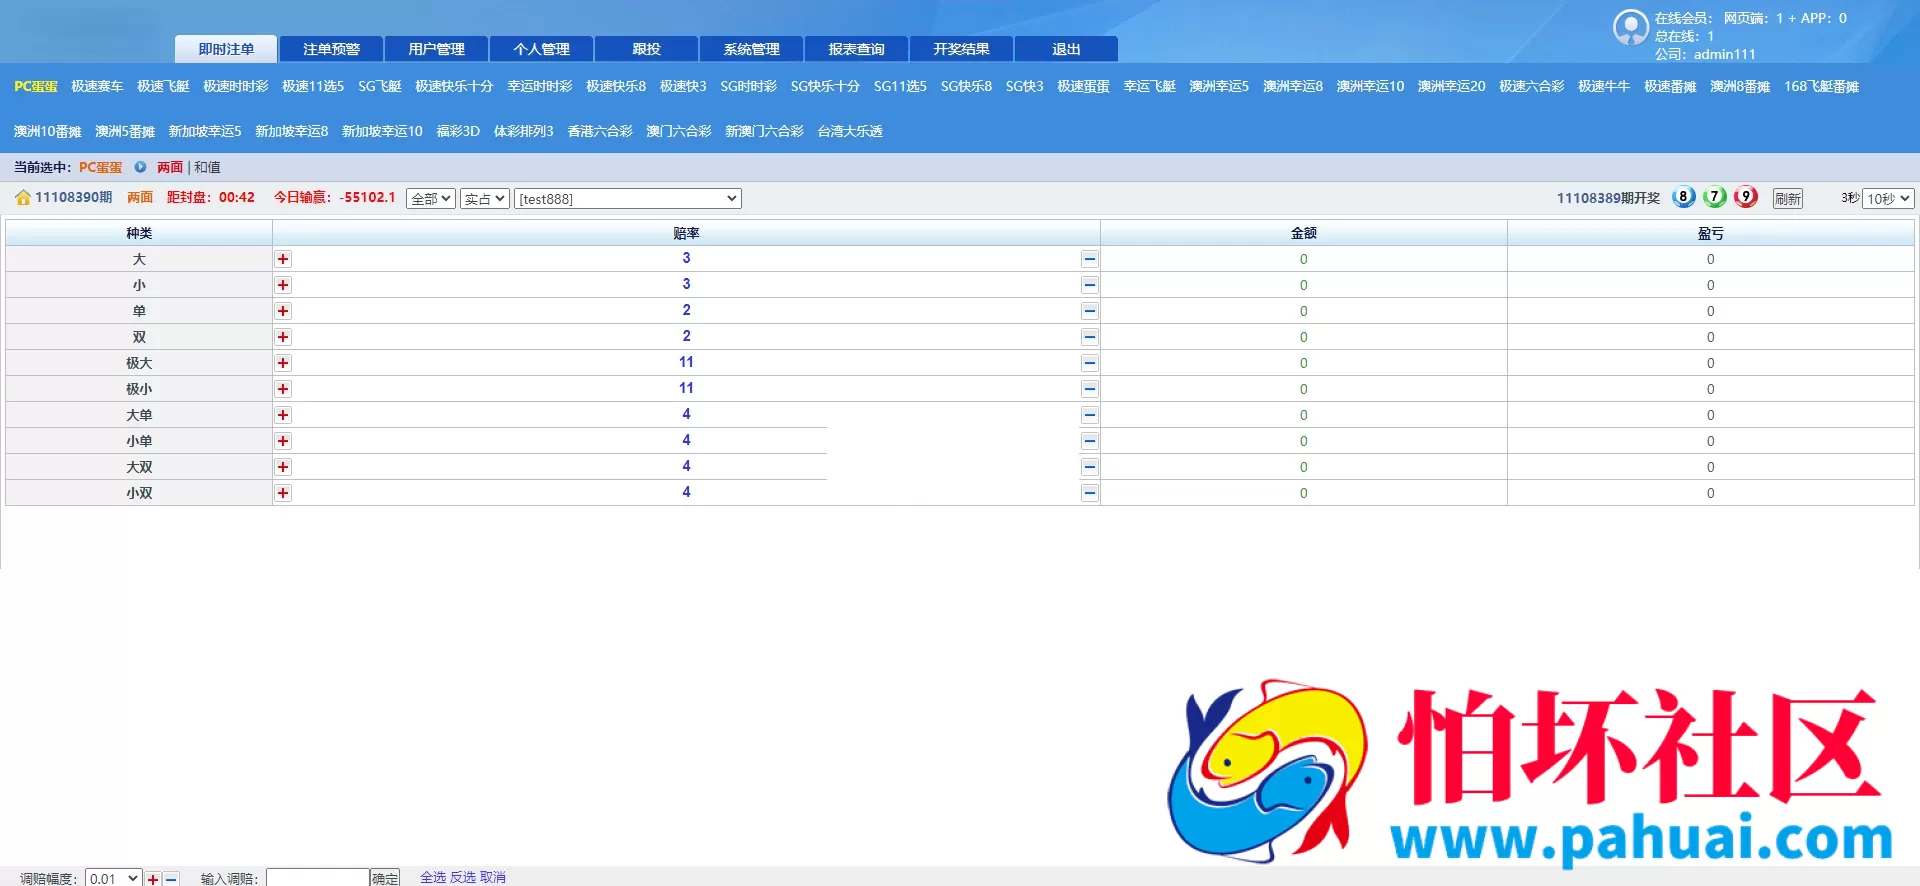Click plus icon in 双 row

point(283,337)
